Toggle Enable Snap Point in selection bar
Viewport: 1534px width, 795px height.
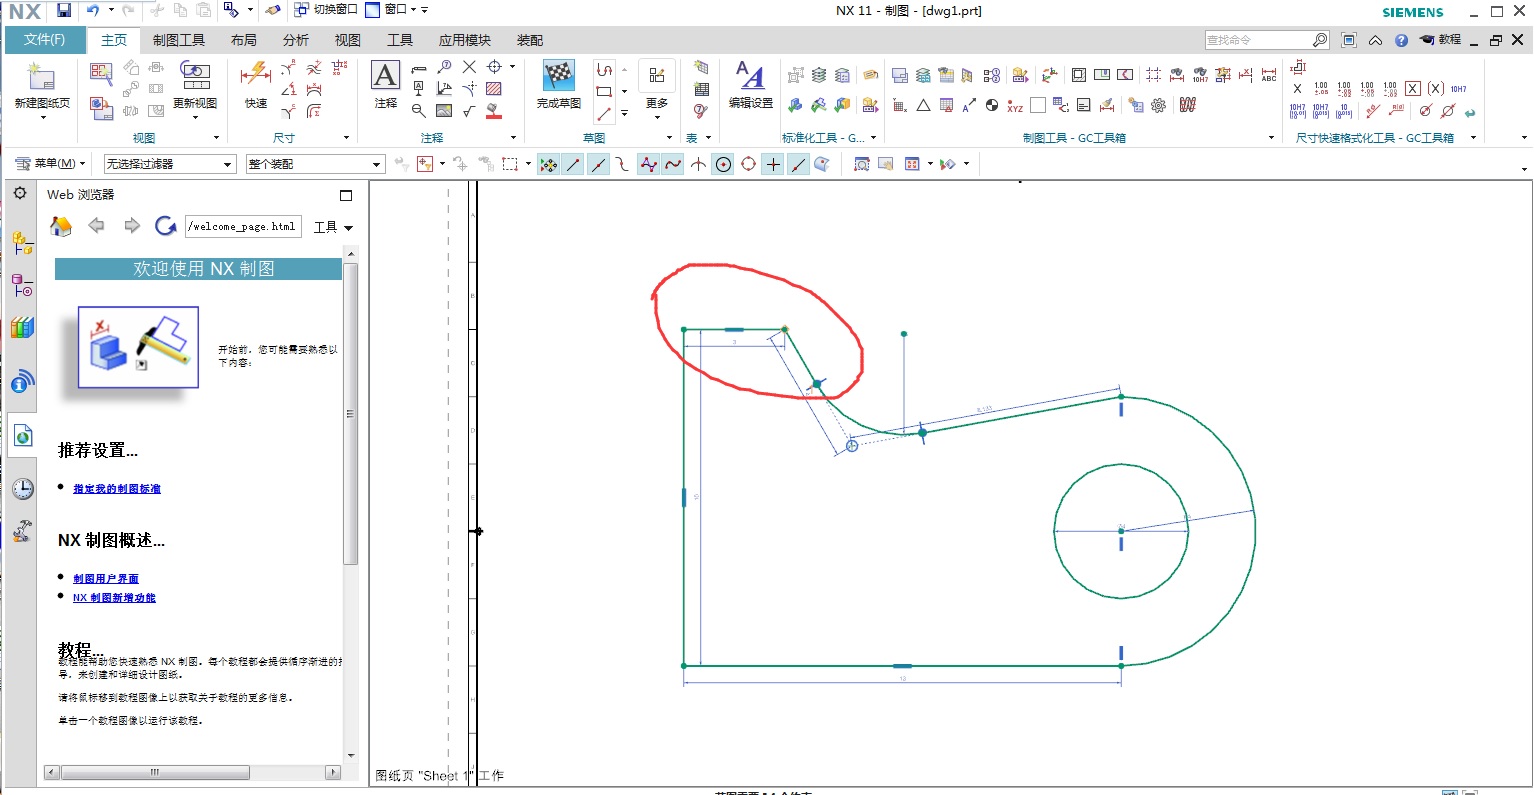click(548, 164)
